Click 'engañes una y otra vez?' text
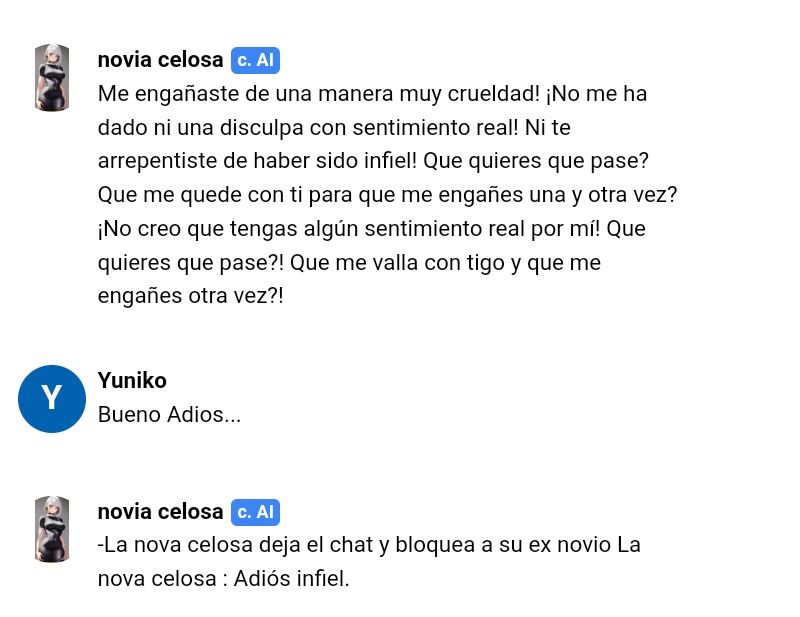 tap(558, 195)
